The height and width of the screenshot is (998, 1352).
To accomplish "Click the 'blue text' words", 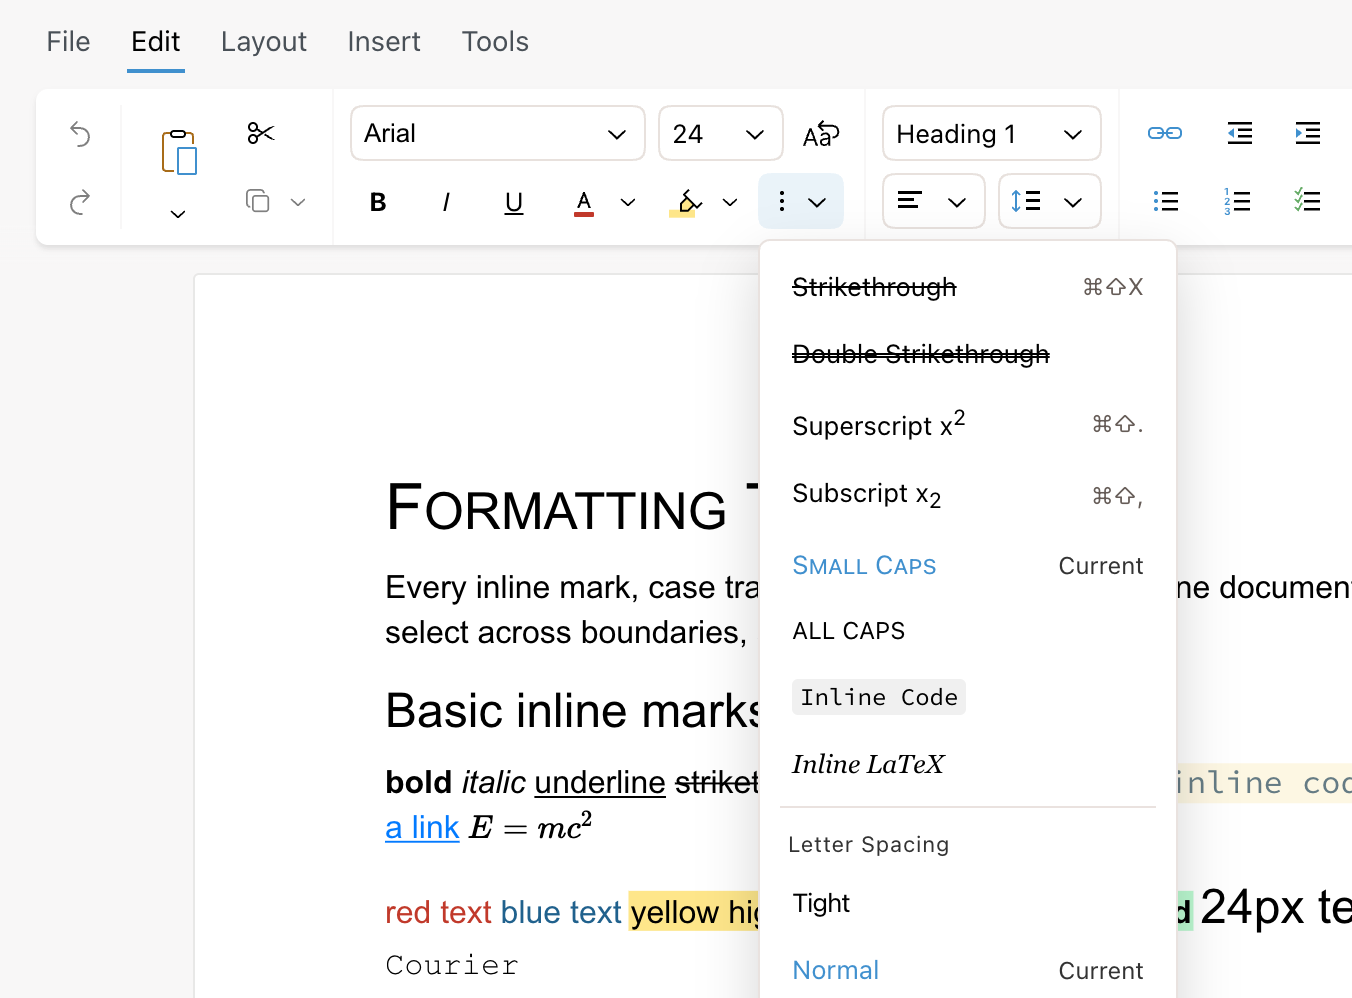I will click(x=561, y=912).
